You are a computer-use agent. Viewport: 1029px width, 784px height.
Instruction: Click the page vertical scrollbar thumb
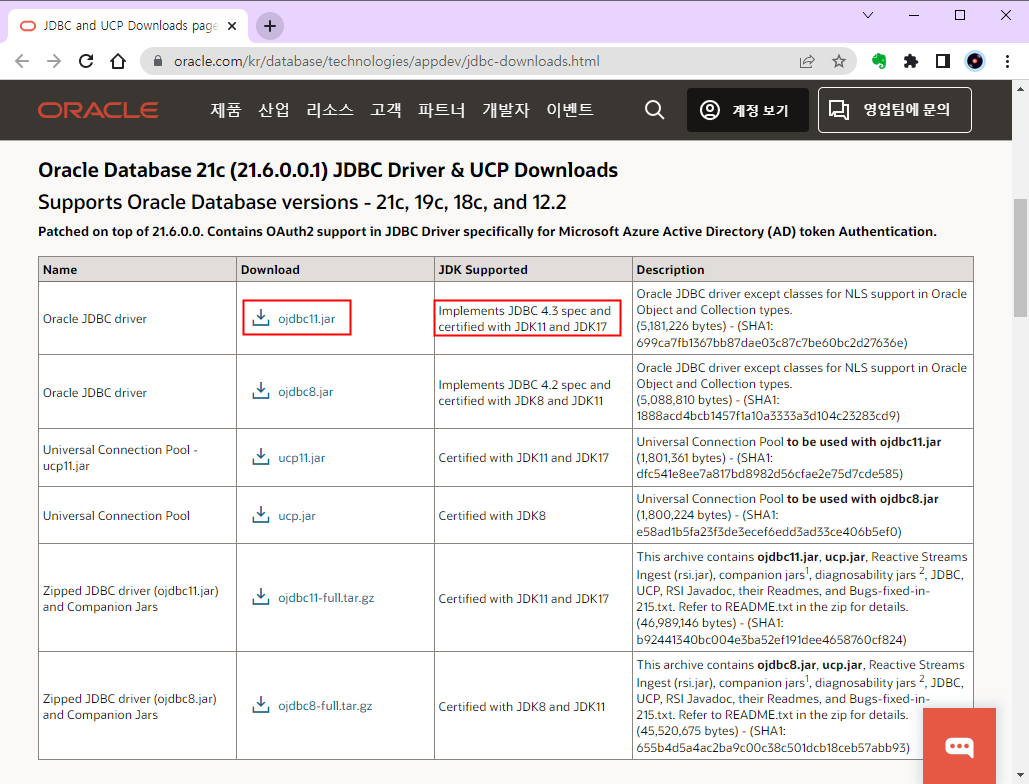pos(1020,256)
